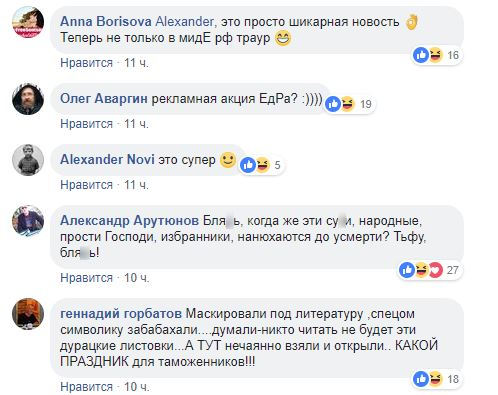Click the thumbs-up reaction icon on Alexander Novi's comment
498x395 pixels.
pos(248,165)
